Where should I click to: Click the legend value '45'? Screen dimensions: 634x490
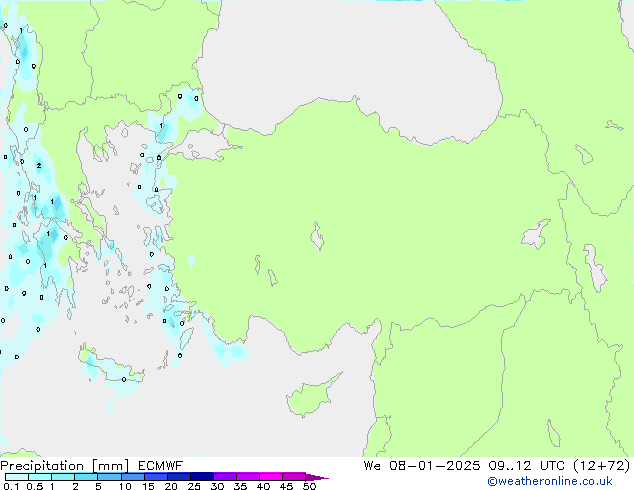coord(286,486)
